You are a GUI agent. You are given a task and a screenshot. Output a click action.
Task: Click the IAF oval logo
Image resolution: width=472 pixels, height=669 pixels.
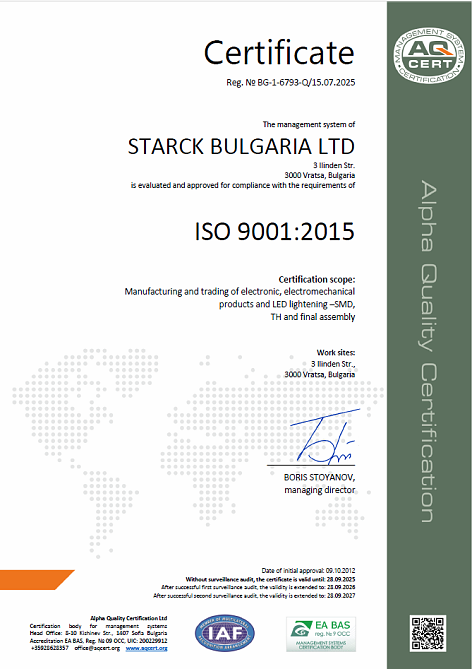click(224, 634)
